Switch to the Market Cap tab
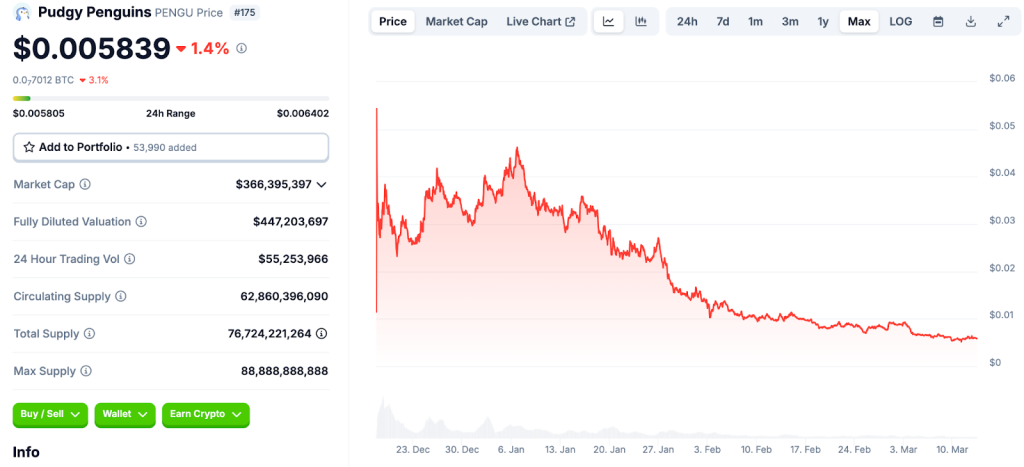 456,21
